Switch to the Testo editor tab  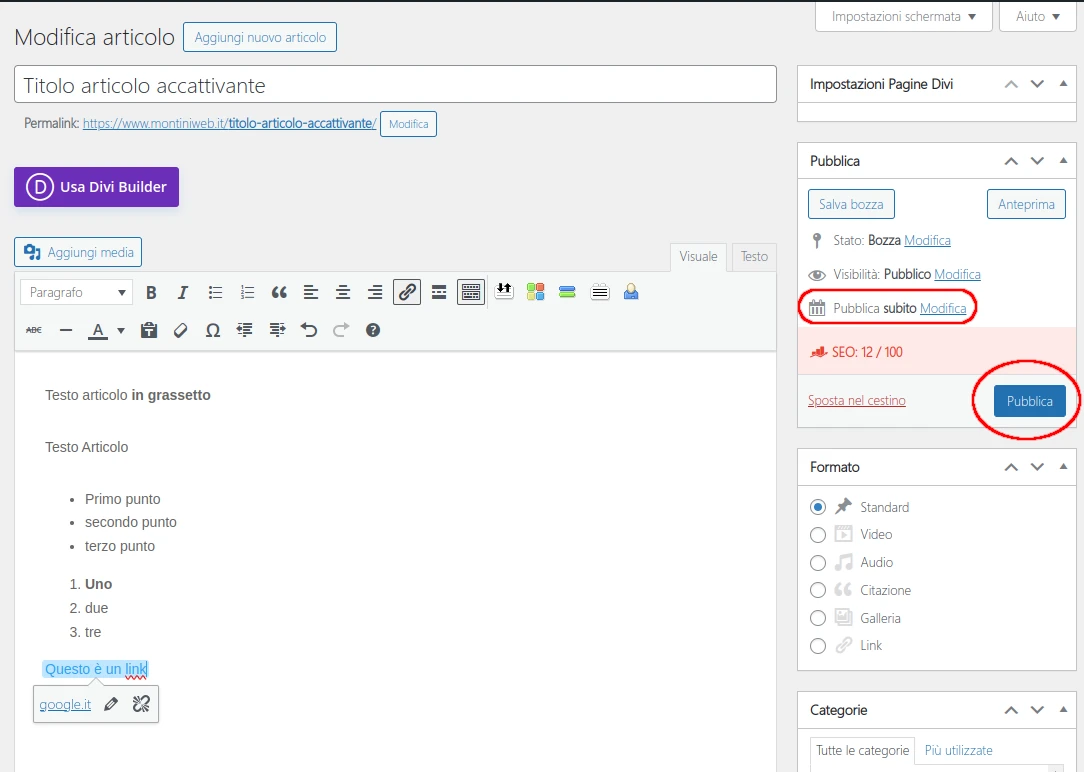point(754,257)
